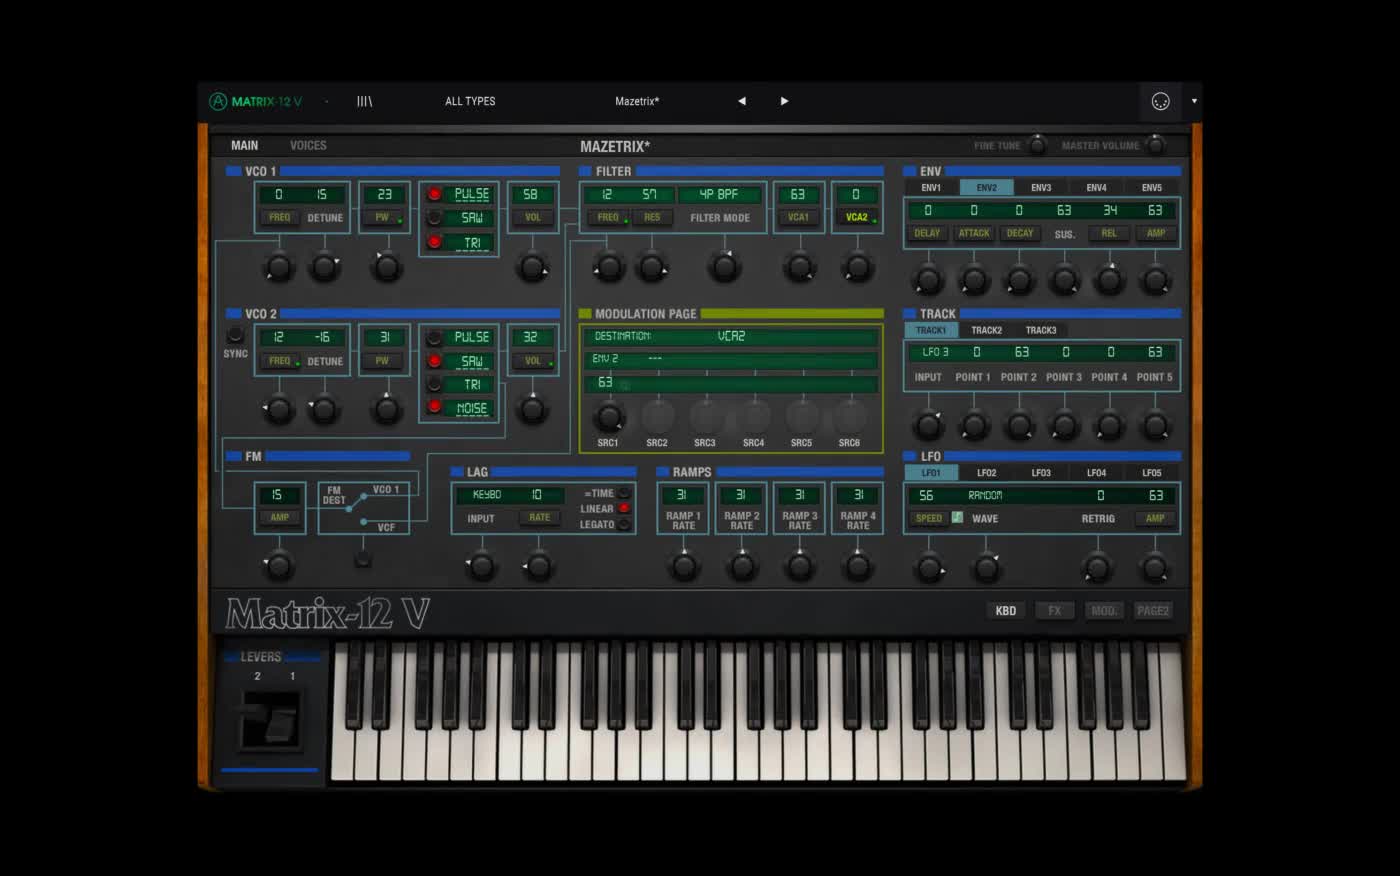Screen dimensions: 1400x876
Task: Open the TRACK input LFO 3 selector
Action: (x=935, y=352)
